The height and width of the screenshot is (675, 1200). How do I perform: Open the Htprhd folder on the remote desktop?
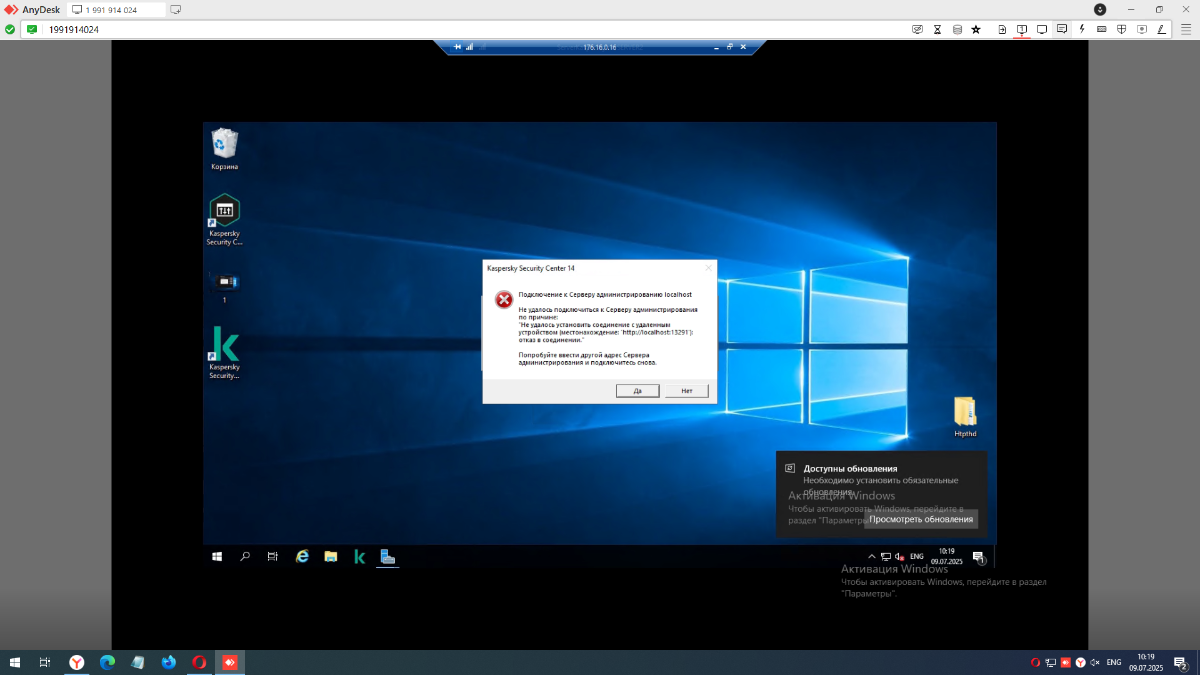[x=965, y=417]
